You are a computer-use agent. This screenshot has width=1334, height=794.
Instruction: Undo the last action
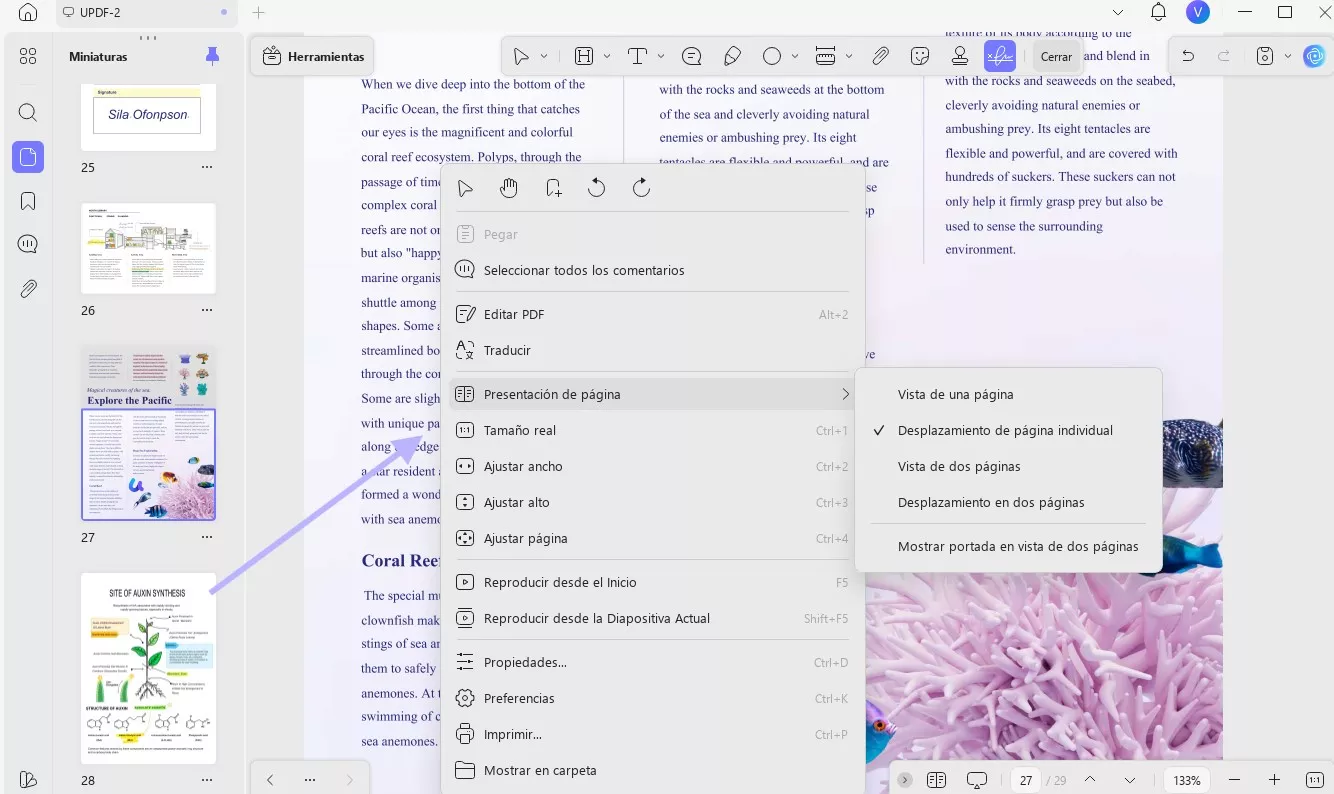point(1187,56)
